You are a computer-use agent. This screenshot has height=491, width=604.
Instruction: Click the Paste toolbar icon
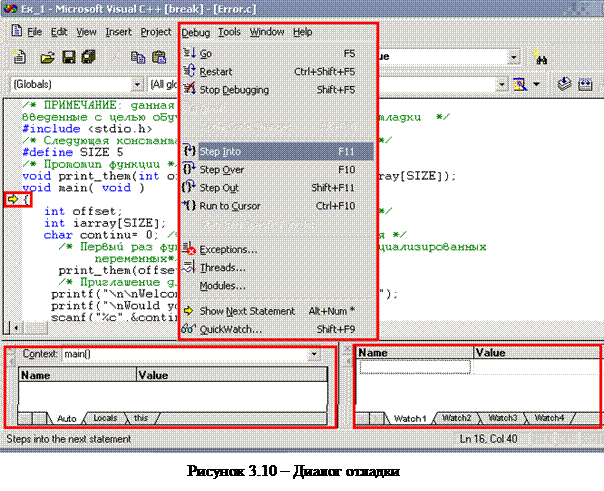159,58
